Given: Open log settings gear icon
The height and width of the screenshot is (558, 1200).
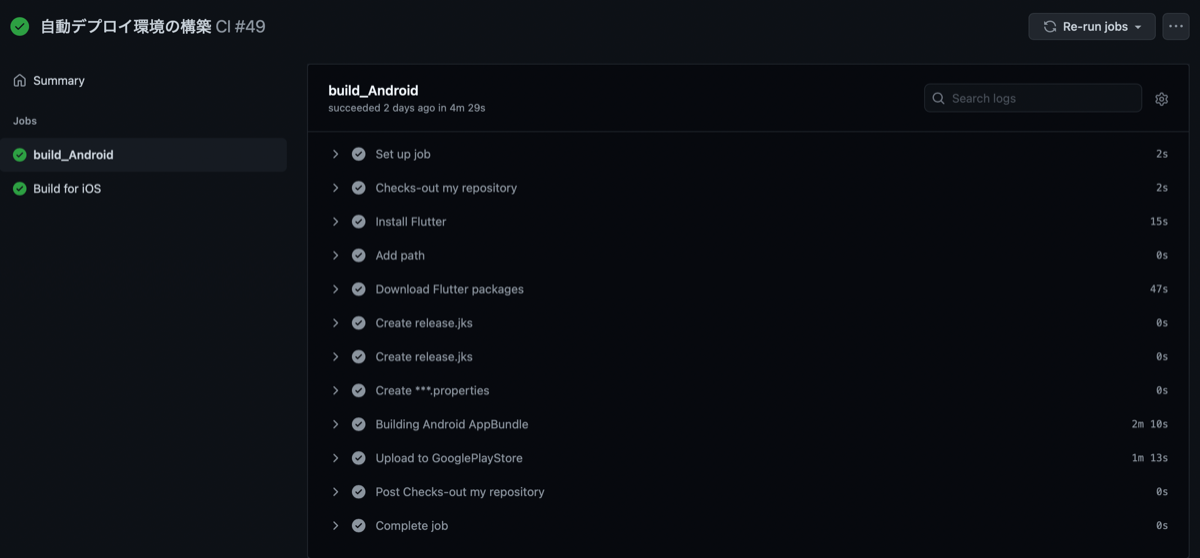Looking at the screenshot, I should pyautogui.click(x=1161, y=99).
